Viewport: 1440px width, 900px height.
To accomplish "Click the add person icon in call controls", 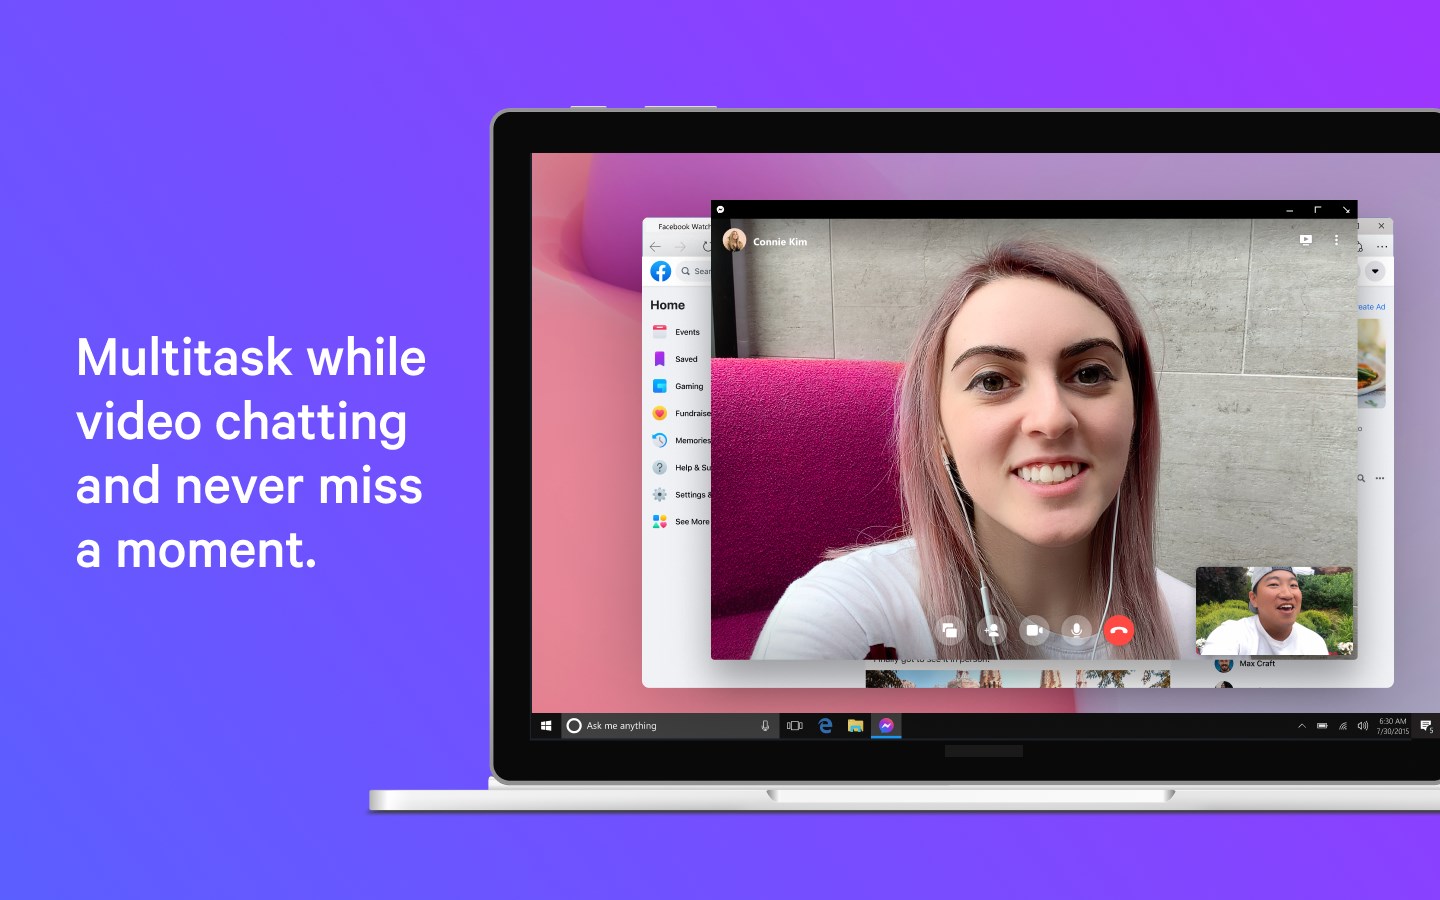I will tap(992, 631).
